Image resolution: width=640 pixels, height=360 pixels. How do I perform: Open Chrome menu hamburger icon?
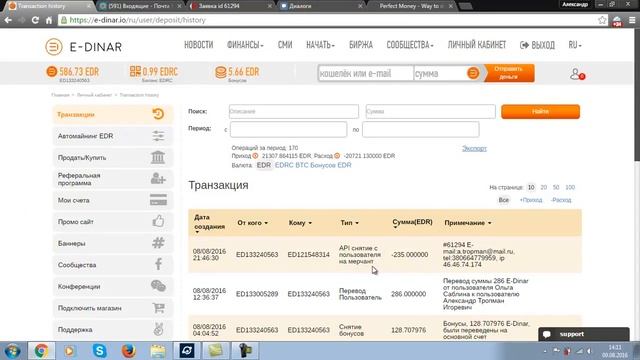632,20
